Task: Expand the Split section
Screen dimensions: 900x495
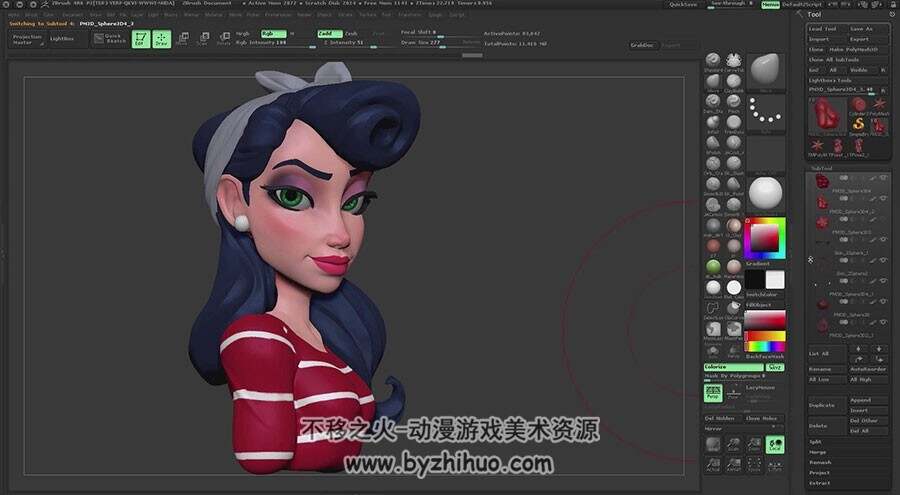Action: 815,442
